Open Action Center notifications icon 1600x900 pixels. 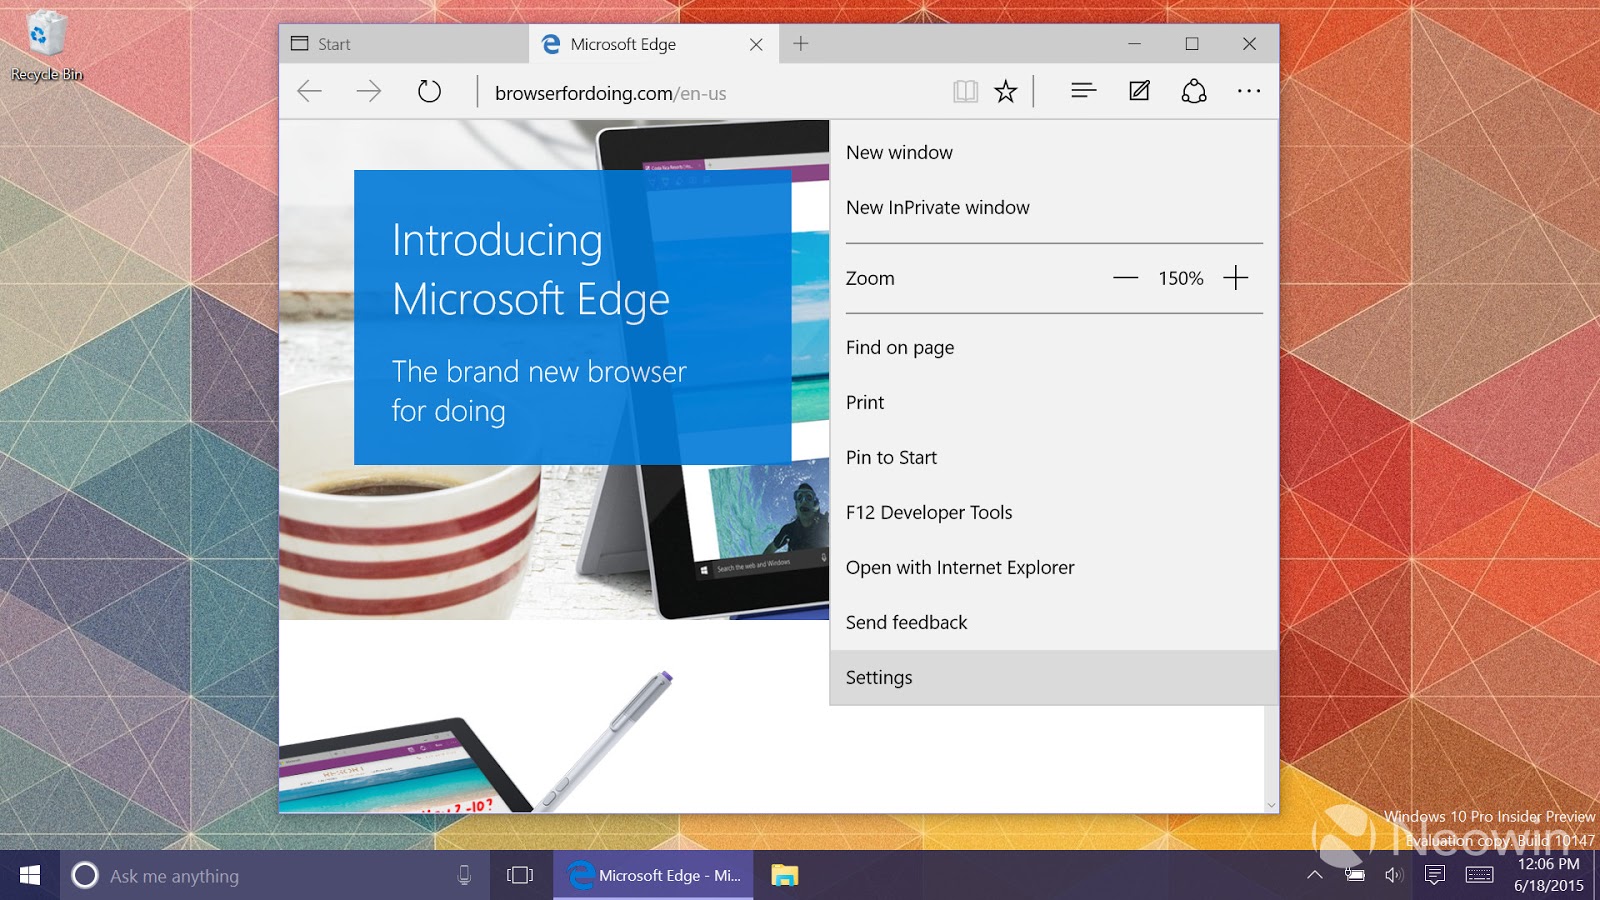[1435, 875]
